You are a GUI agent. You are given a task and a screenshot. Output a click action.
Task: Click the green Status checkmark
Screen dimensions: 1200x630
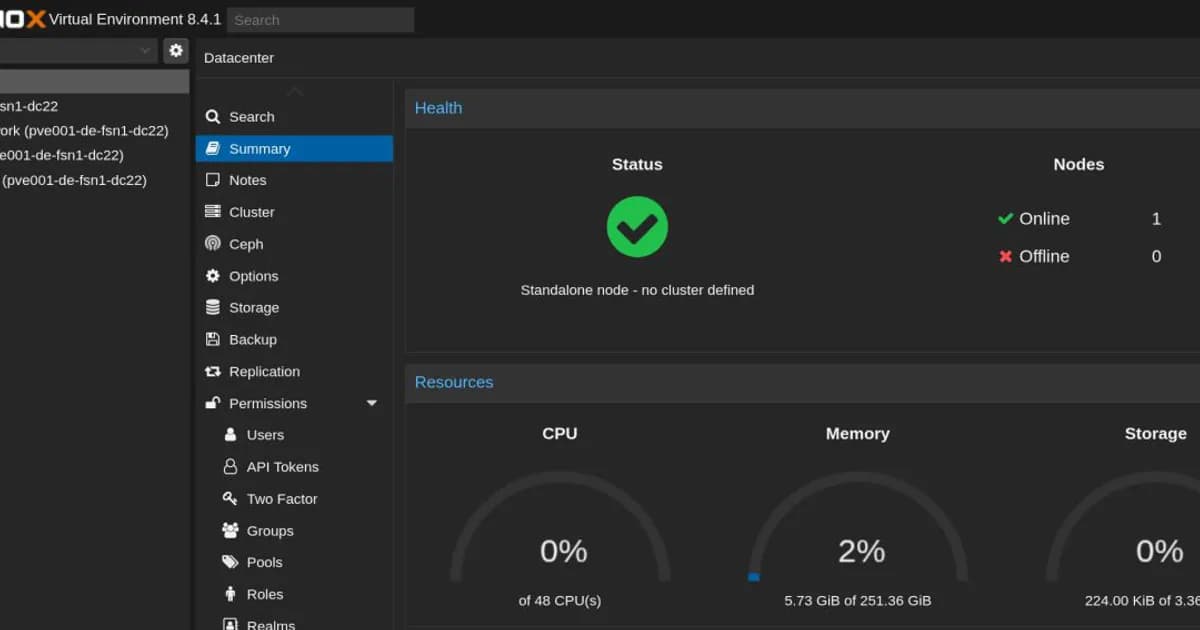tap(637, 227)
